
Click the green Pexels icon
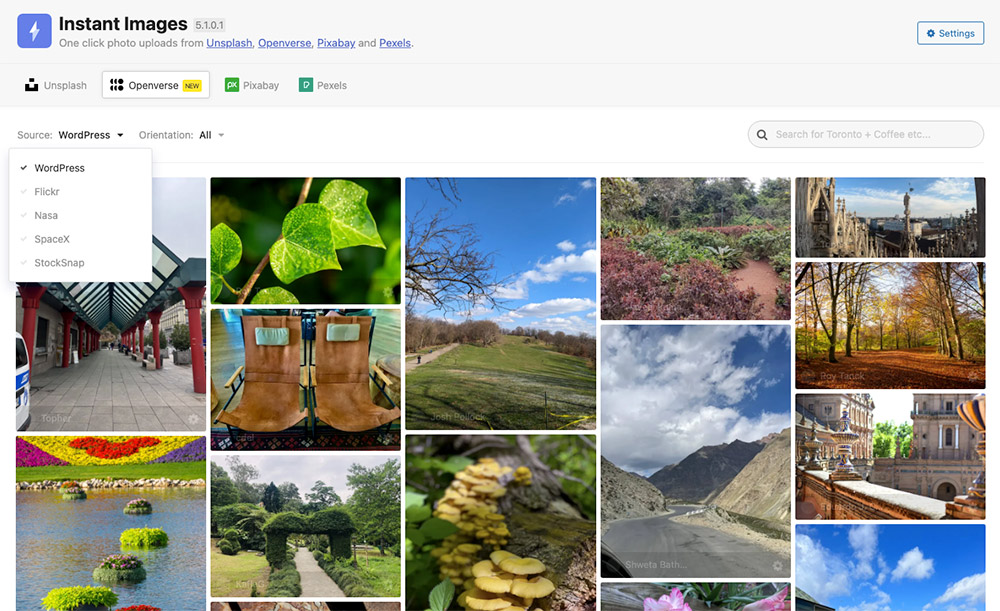[306, 85]
